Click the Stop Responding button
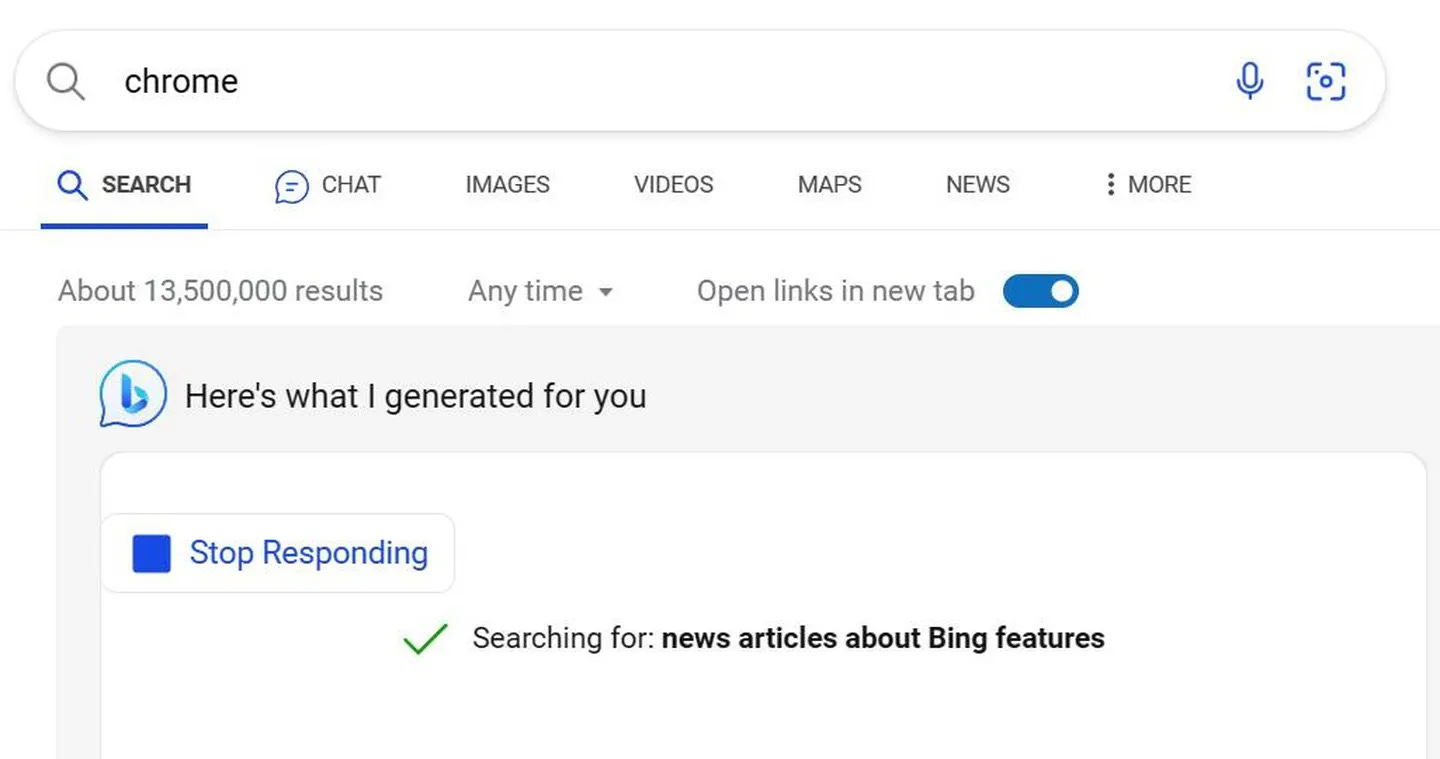This screenshot has height=759, width=1440. (x=278, y=553)
